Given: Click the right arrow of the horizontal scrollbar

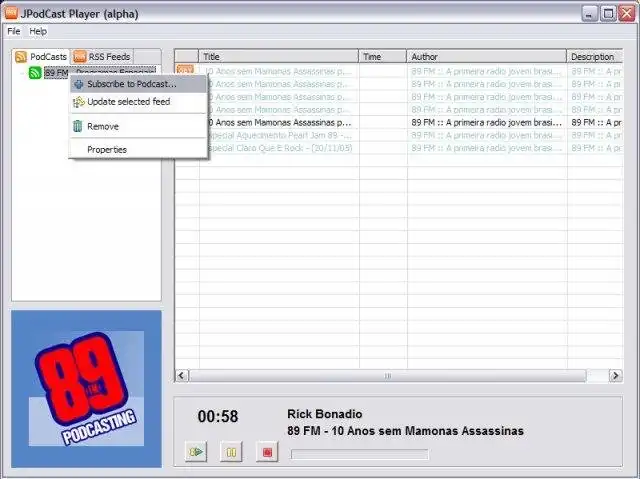Looking at the screenshot, I should [x=616, y=375].
